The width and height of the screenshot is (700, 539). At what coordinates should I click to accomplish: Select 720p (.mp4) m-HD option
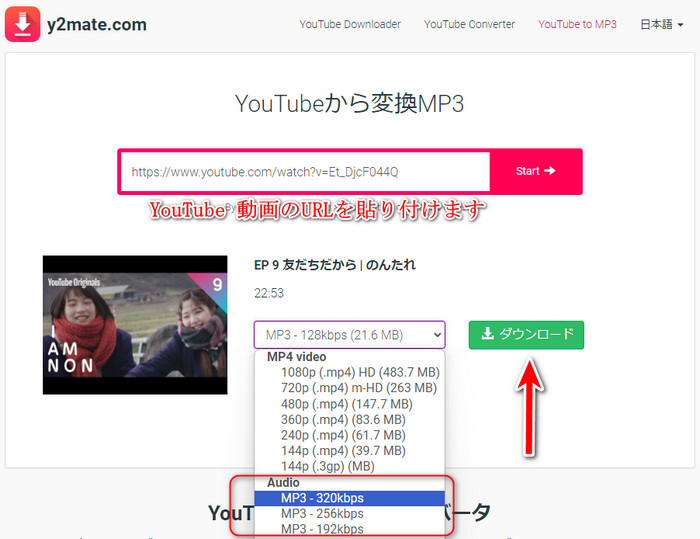tap(350, 388)
